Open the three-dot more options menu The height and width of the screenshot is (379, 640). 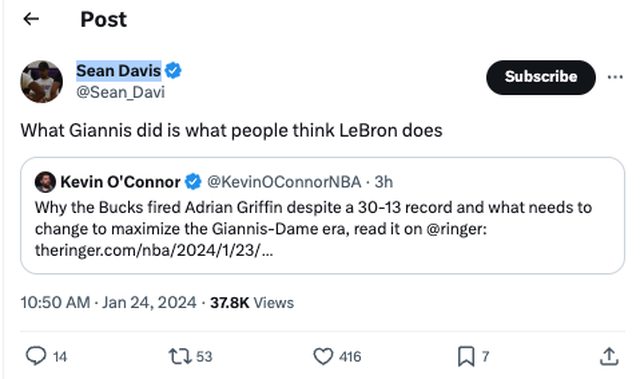pyautogui.click(x=615, y=77)
